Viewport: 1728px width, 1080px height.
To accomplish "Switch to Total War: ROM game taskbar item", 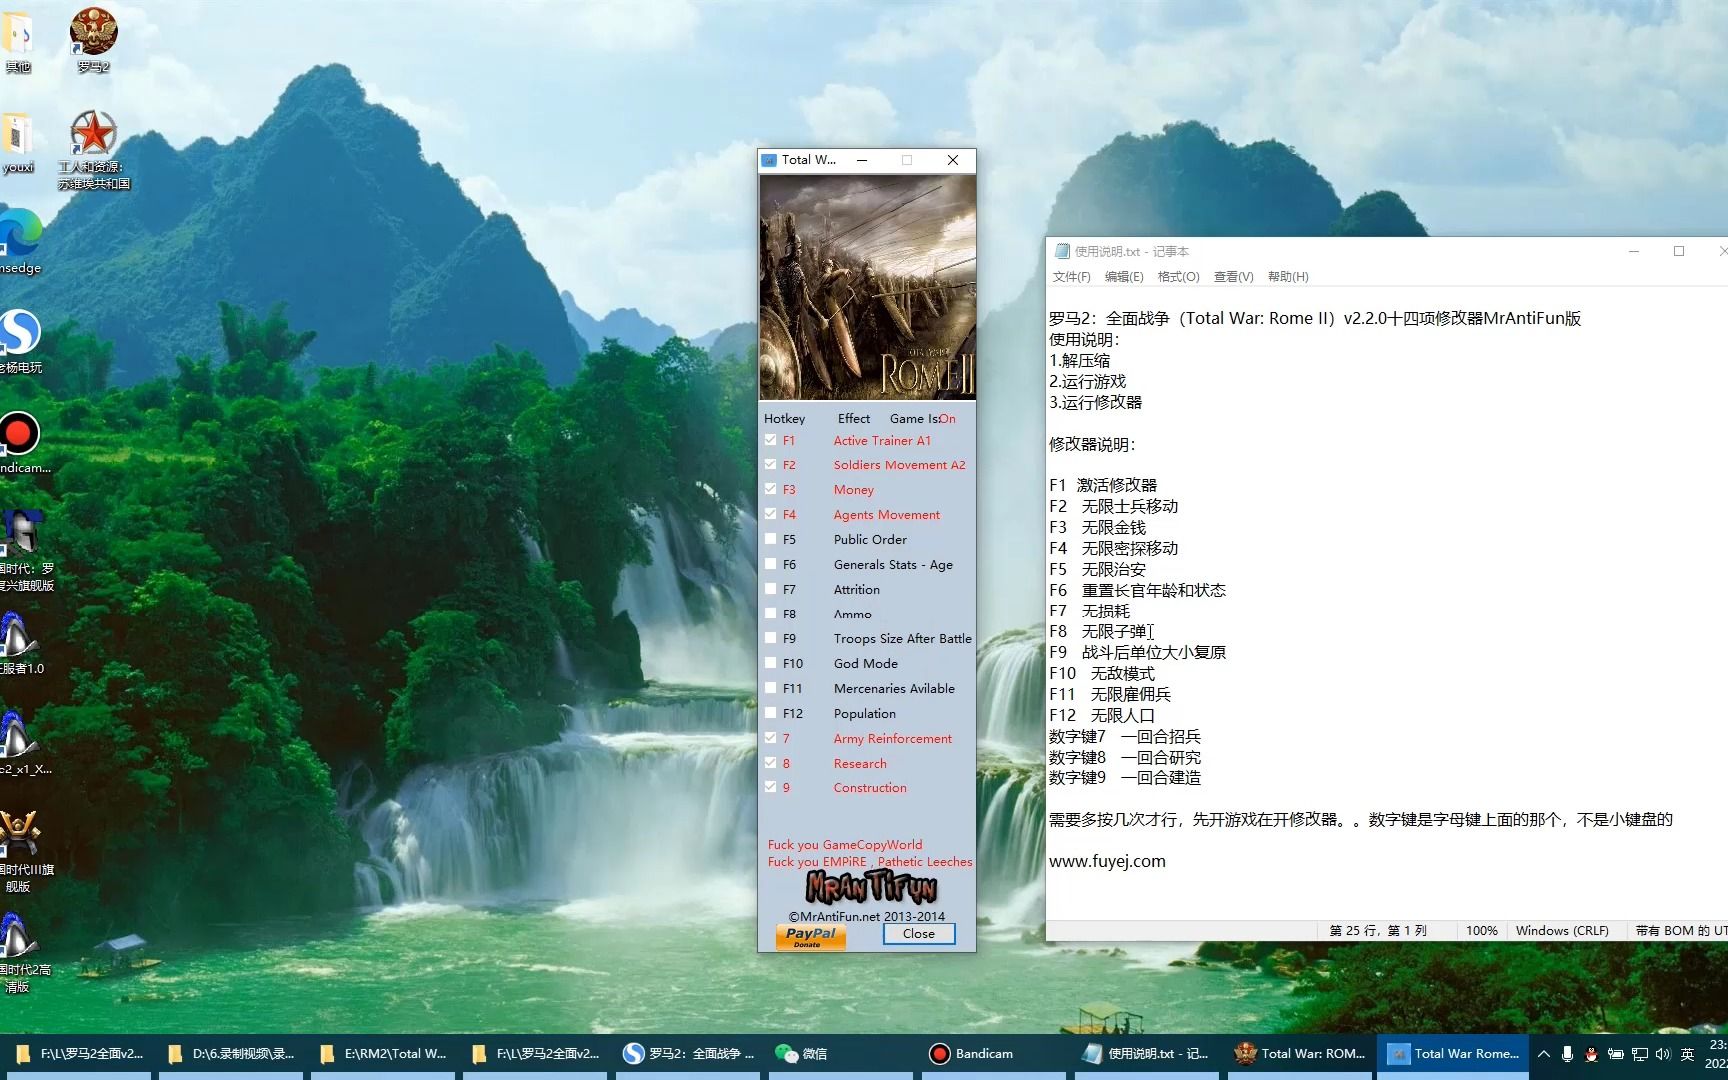I will 1300,1053.
